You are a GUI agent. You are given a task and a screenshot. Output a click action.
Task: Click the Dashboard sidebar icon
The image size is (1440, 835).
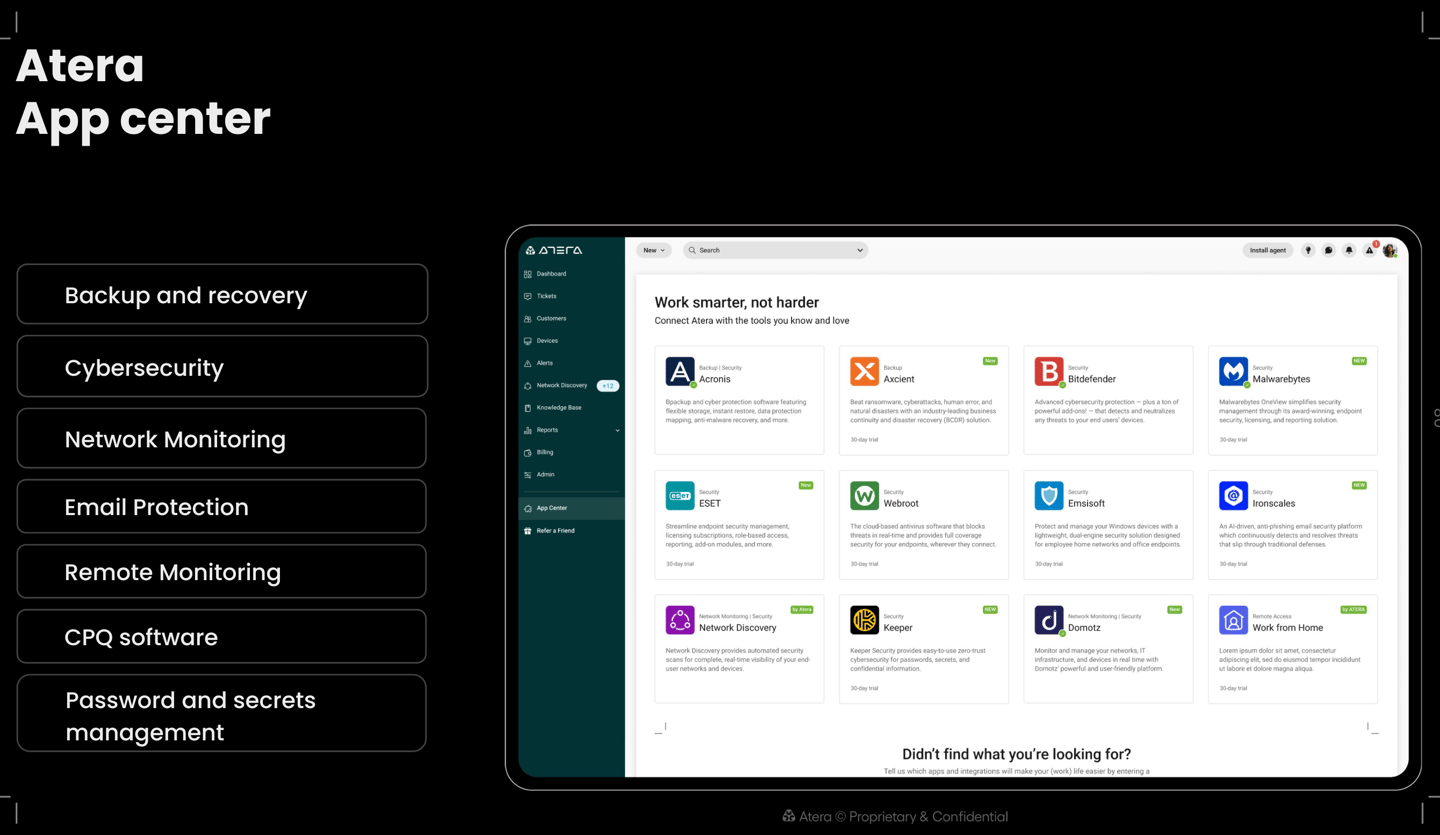pos(528,274)
